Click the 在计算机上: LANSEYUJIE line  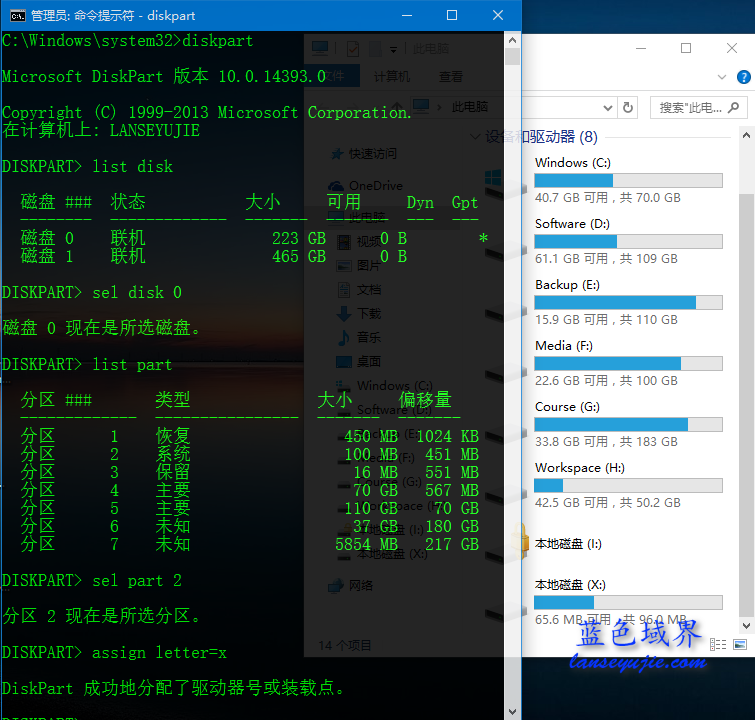[101, 131]
